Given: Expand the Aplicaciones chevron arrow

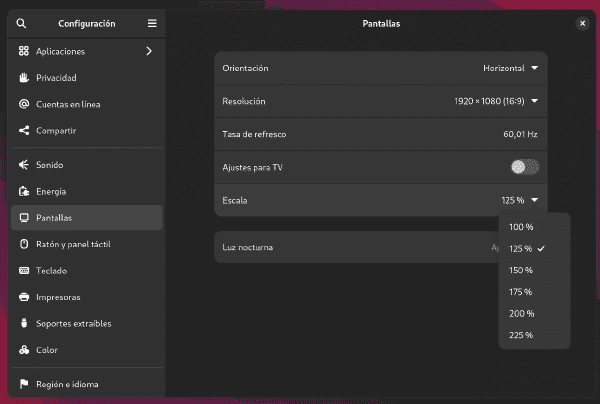Looking at the screenshot, I should tap(149, 51).
